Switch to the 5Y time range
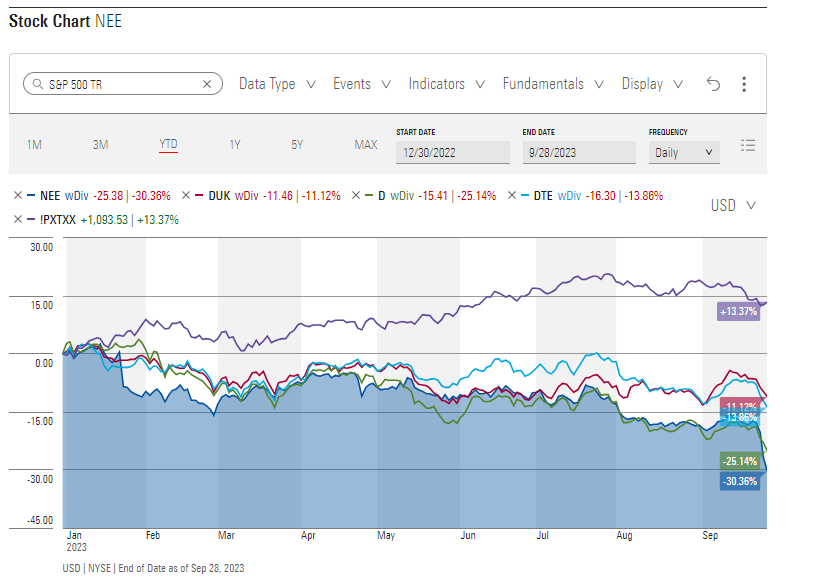820x580 pixels. (297, 145)
